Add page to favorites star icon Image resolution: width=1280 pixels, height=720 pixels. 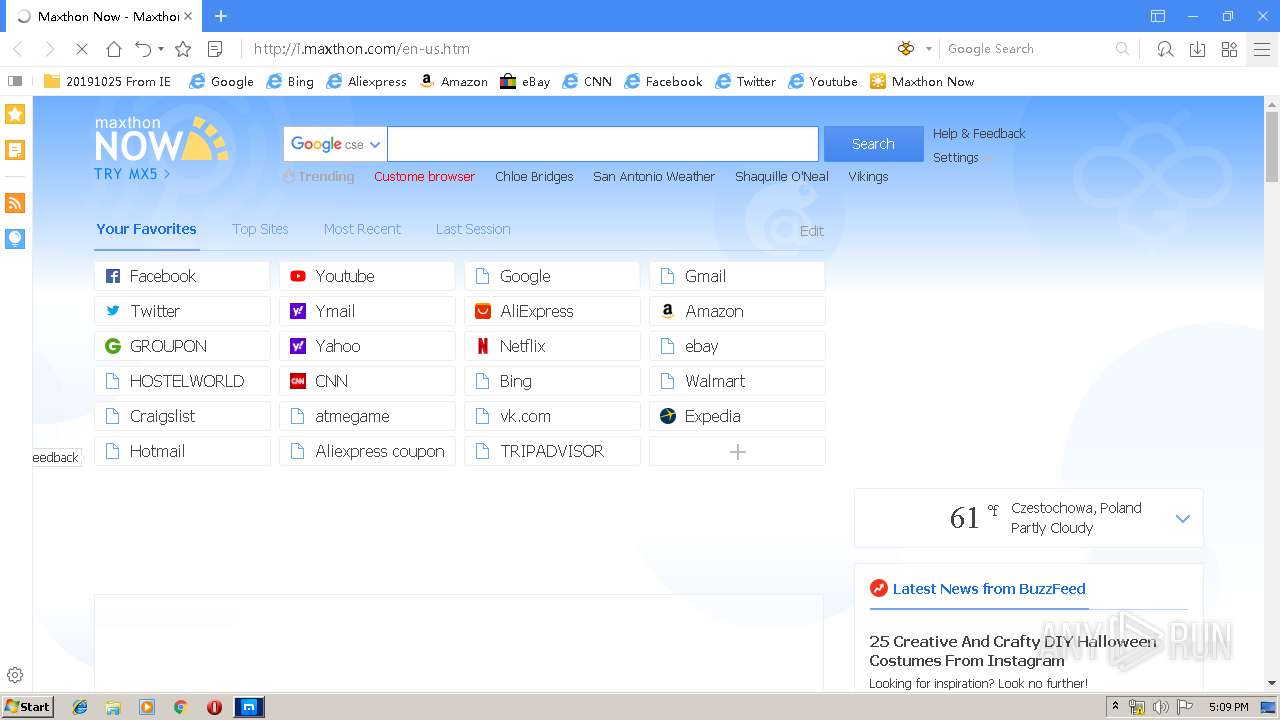183,49
